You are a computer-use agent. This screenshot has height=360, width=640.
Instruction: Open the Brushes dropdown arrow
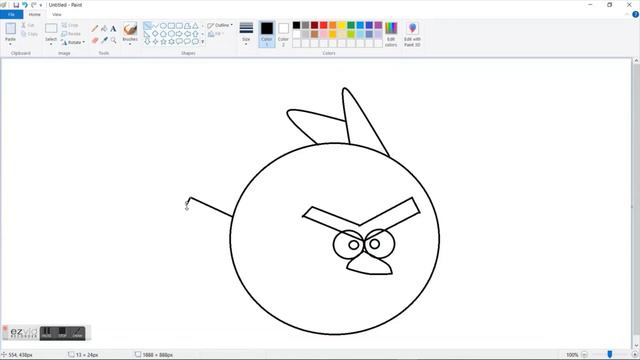click(x=130, y=44)
